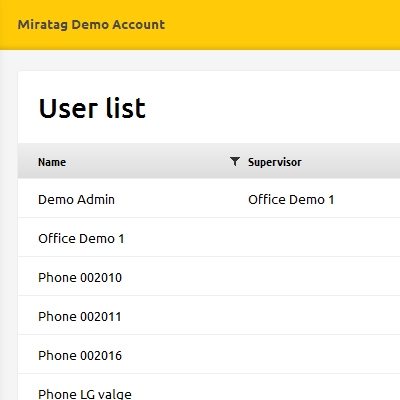Open the Phone 002010 user
400x400 pixels.
point(80,278)
